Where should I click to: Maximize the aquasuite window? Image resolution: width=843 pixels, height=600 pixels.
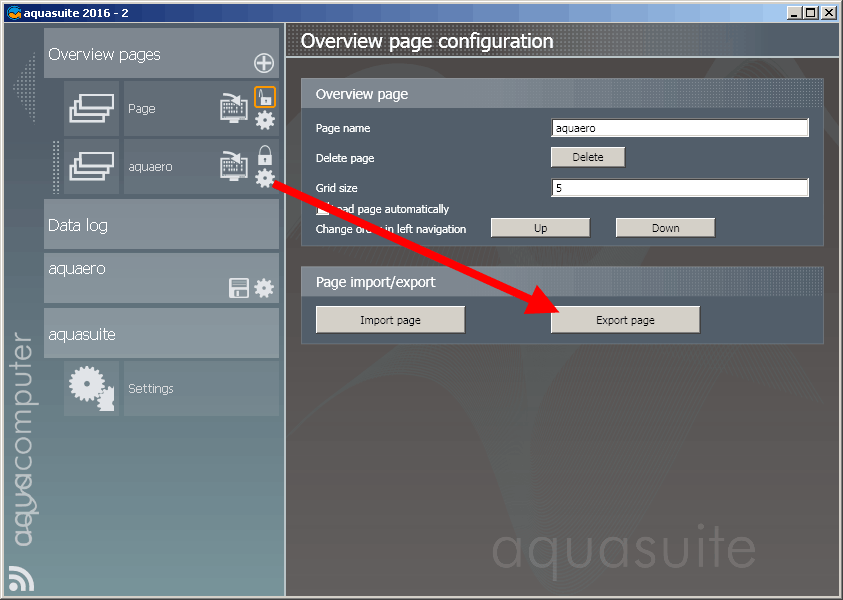[x=811, y=13]
